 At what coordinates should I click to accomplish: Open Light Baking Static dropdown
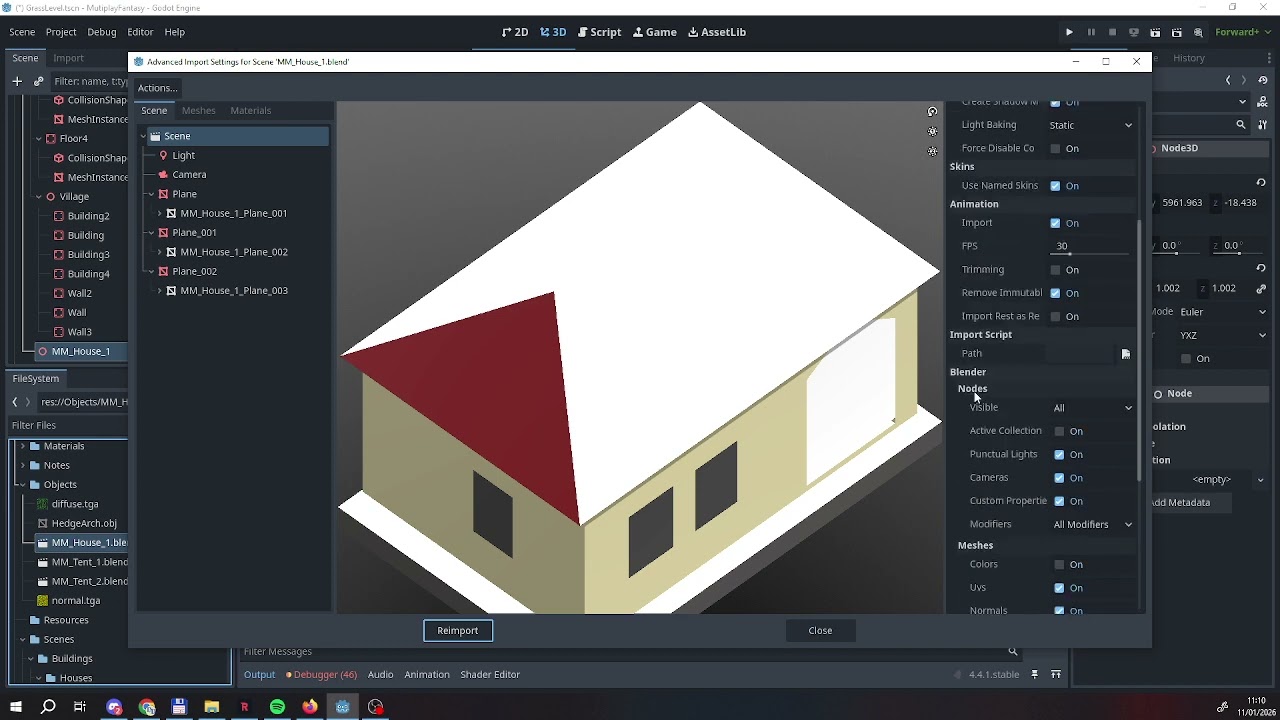pos(1090,125)
